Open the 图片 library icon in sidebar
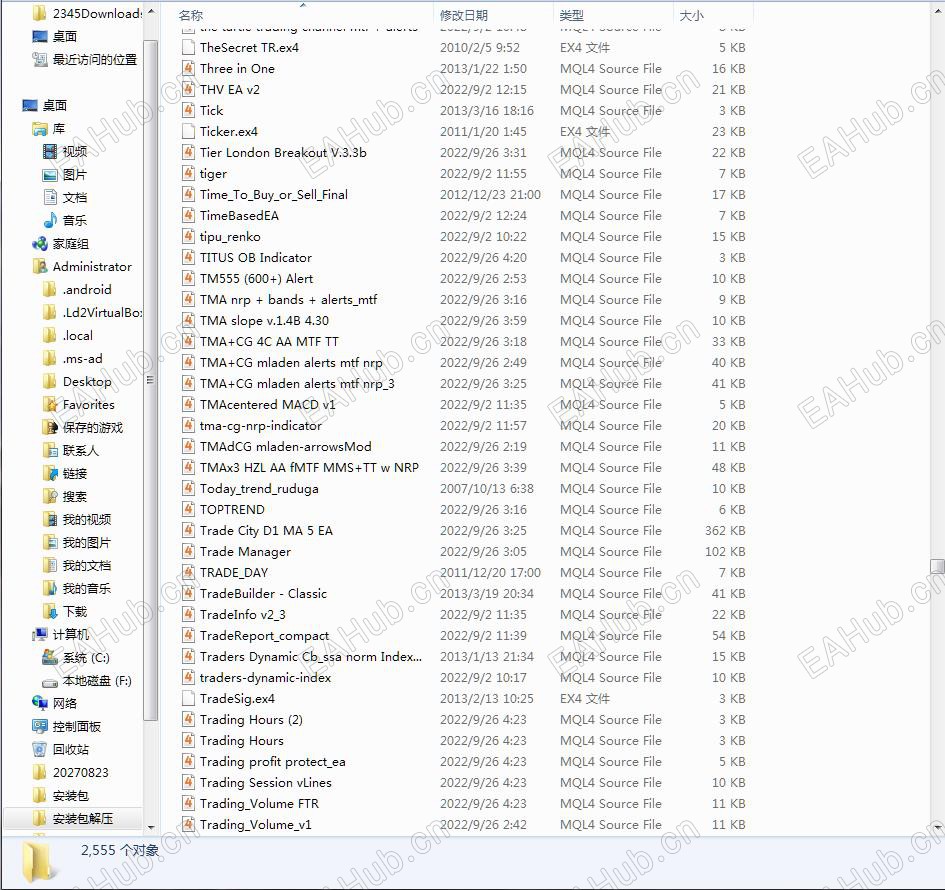This screenshot has height=890, width=945. (x=50, y=175)
